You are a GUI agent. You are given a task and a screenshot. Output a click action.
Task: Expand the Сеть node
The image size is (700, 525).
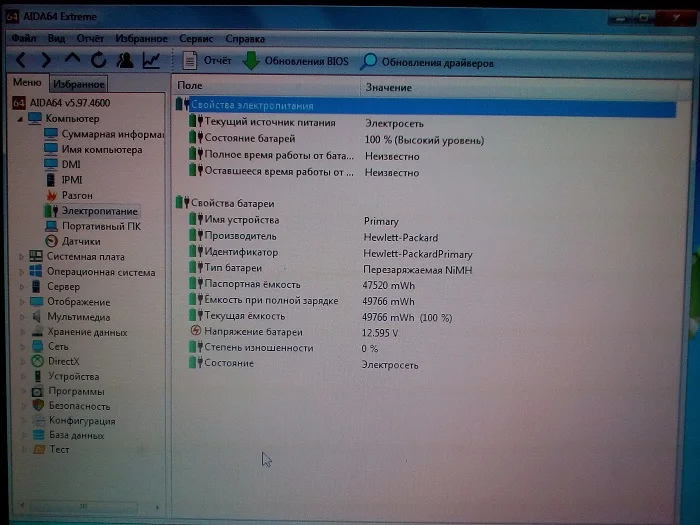point(22,347)
